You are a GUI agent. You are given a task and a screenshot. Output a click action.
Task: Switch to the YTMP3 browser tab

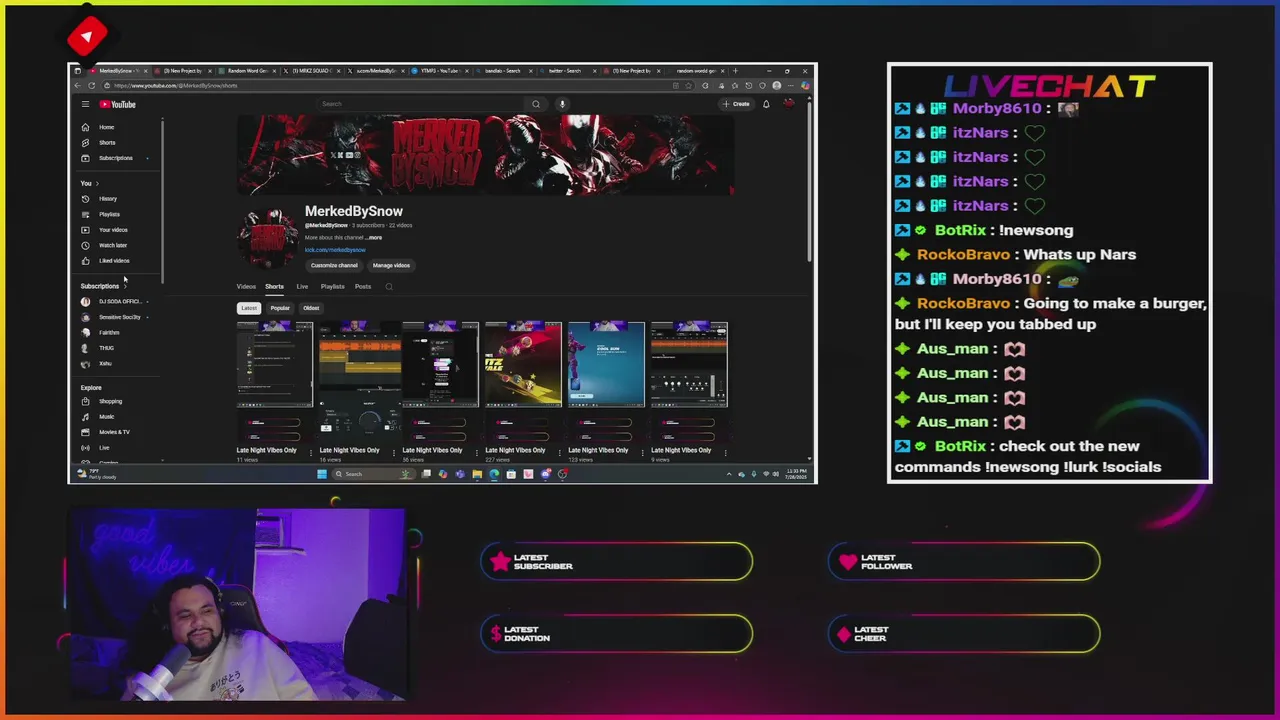438,71
